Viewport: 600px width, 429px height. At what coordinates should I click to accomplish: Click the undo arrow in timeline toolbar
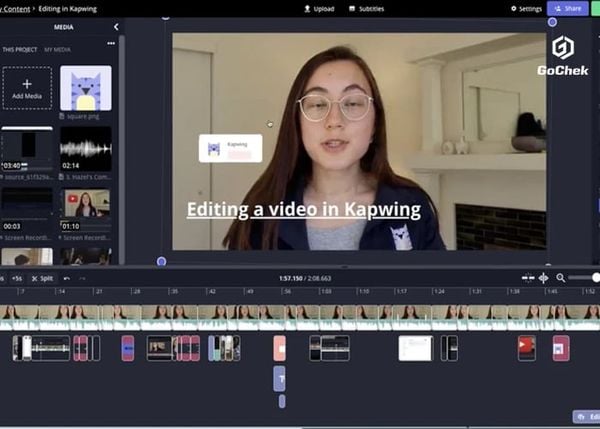[x=67, y=279]
